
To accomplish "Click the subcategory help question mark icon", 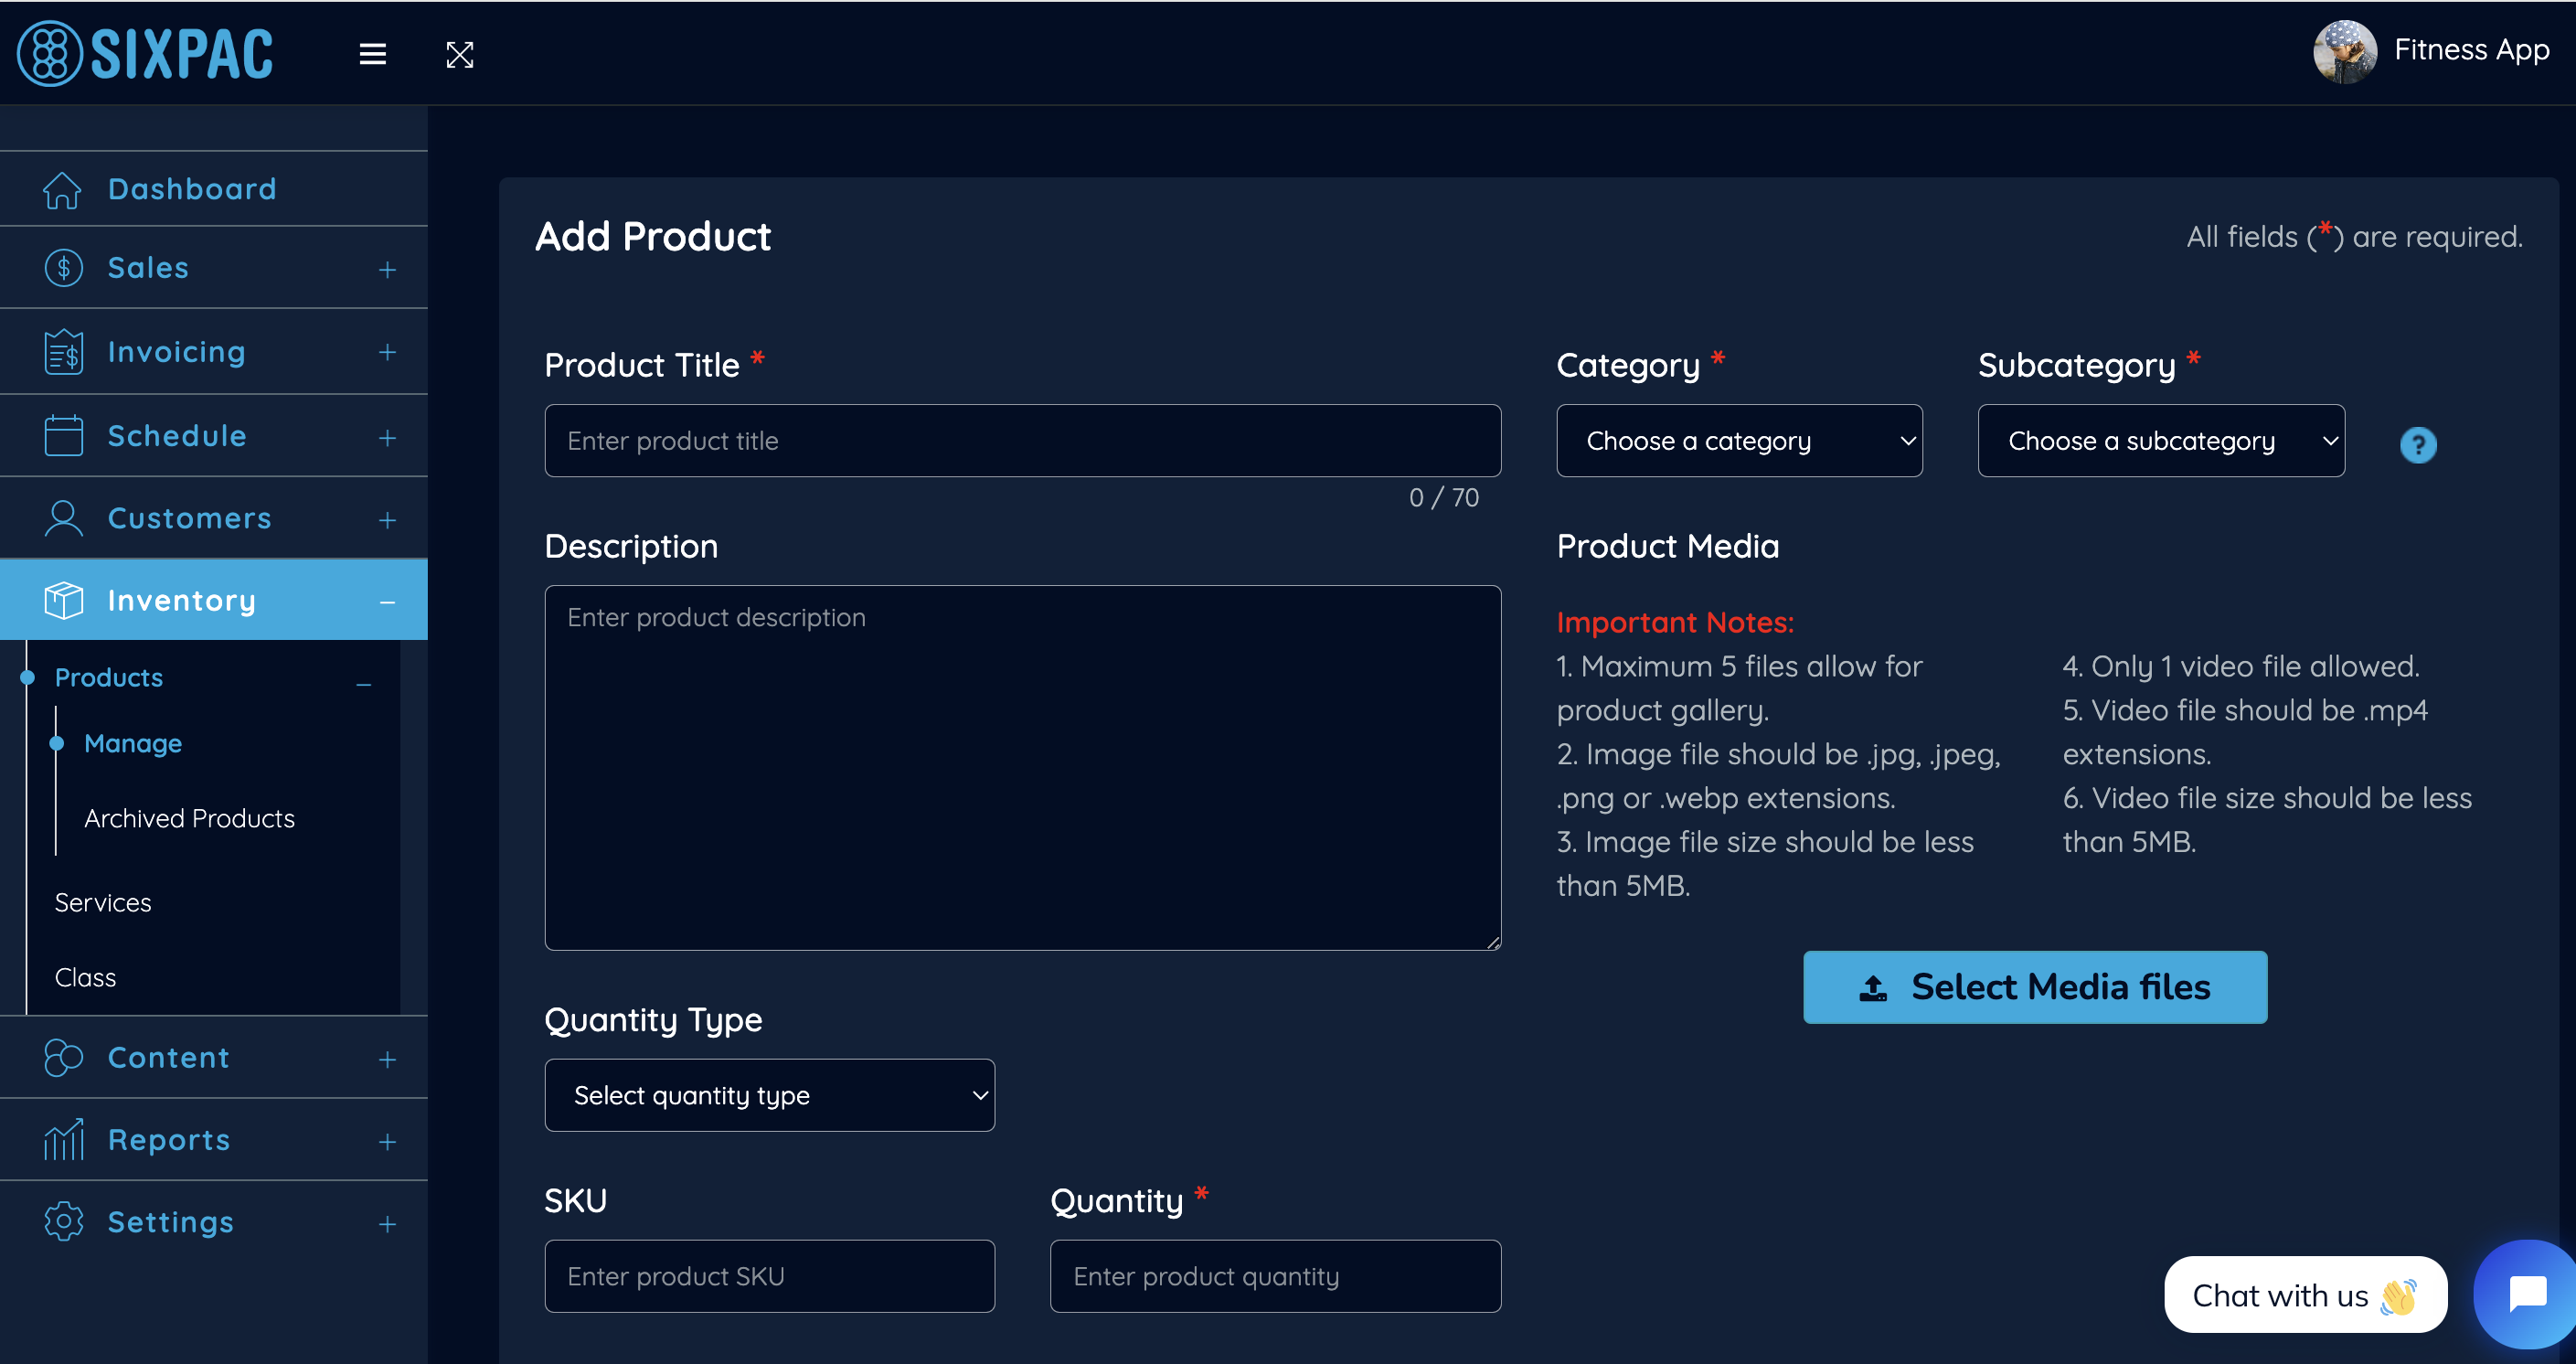I will coord(2418,444).
